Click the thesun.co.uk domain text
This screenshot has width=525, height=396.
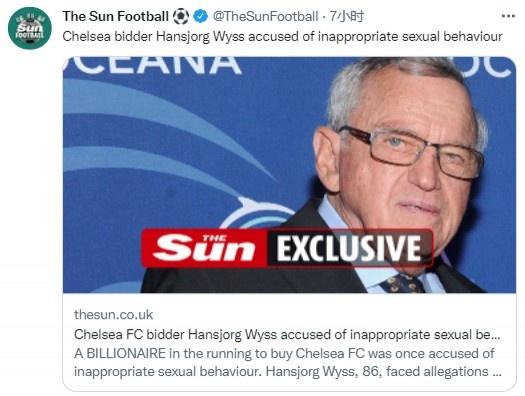[x=114, y=315]
